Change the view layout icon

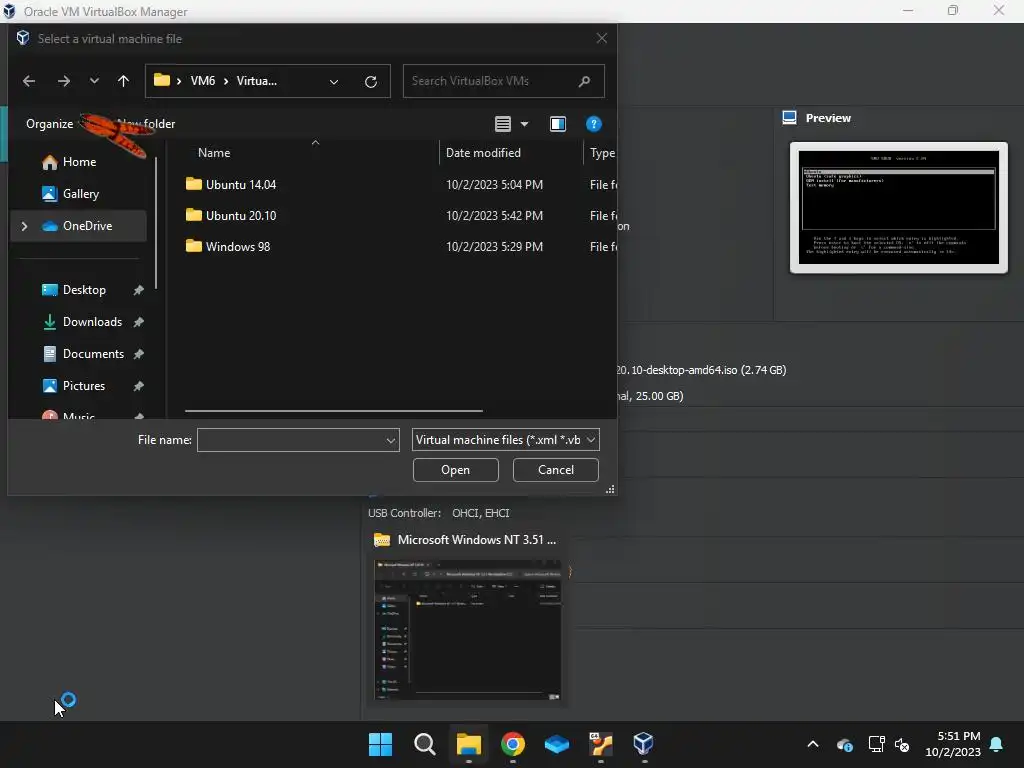point(502,124)
